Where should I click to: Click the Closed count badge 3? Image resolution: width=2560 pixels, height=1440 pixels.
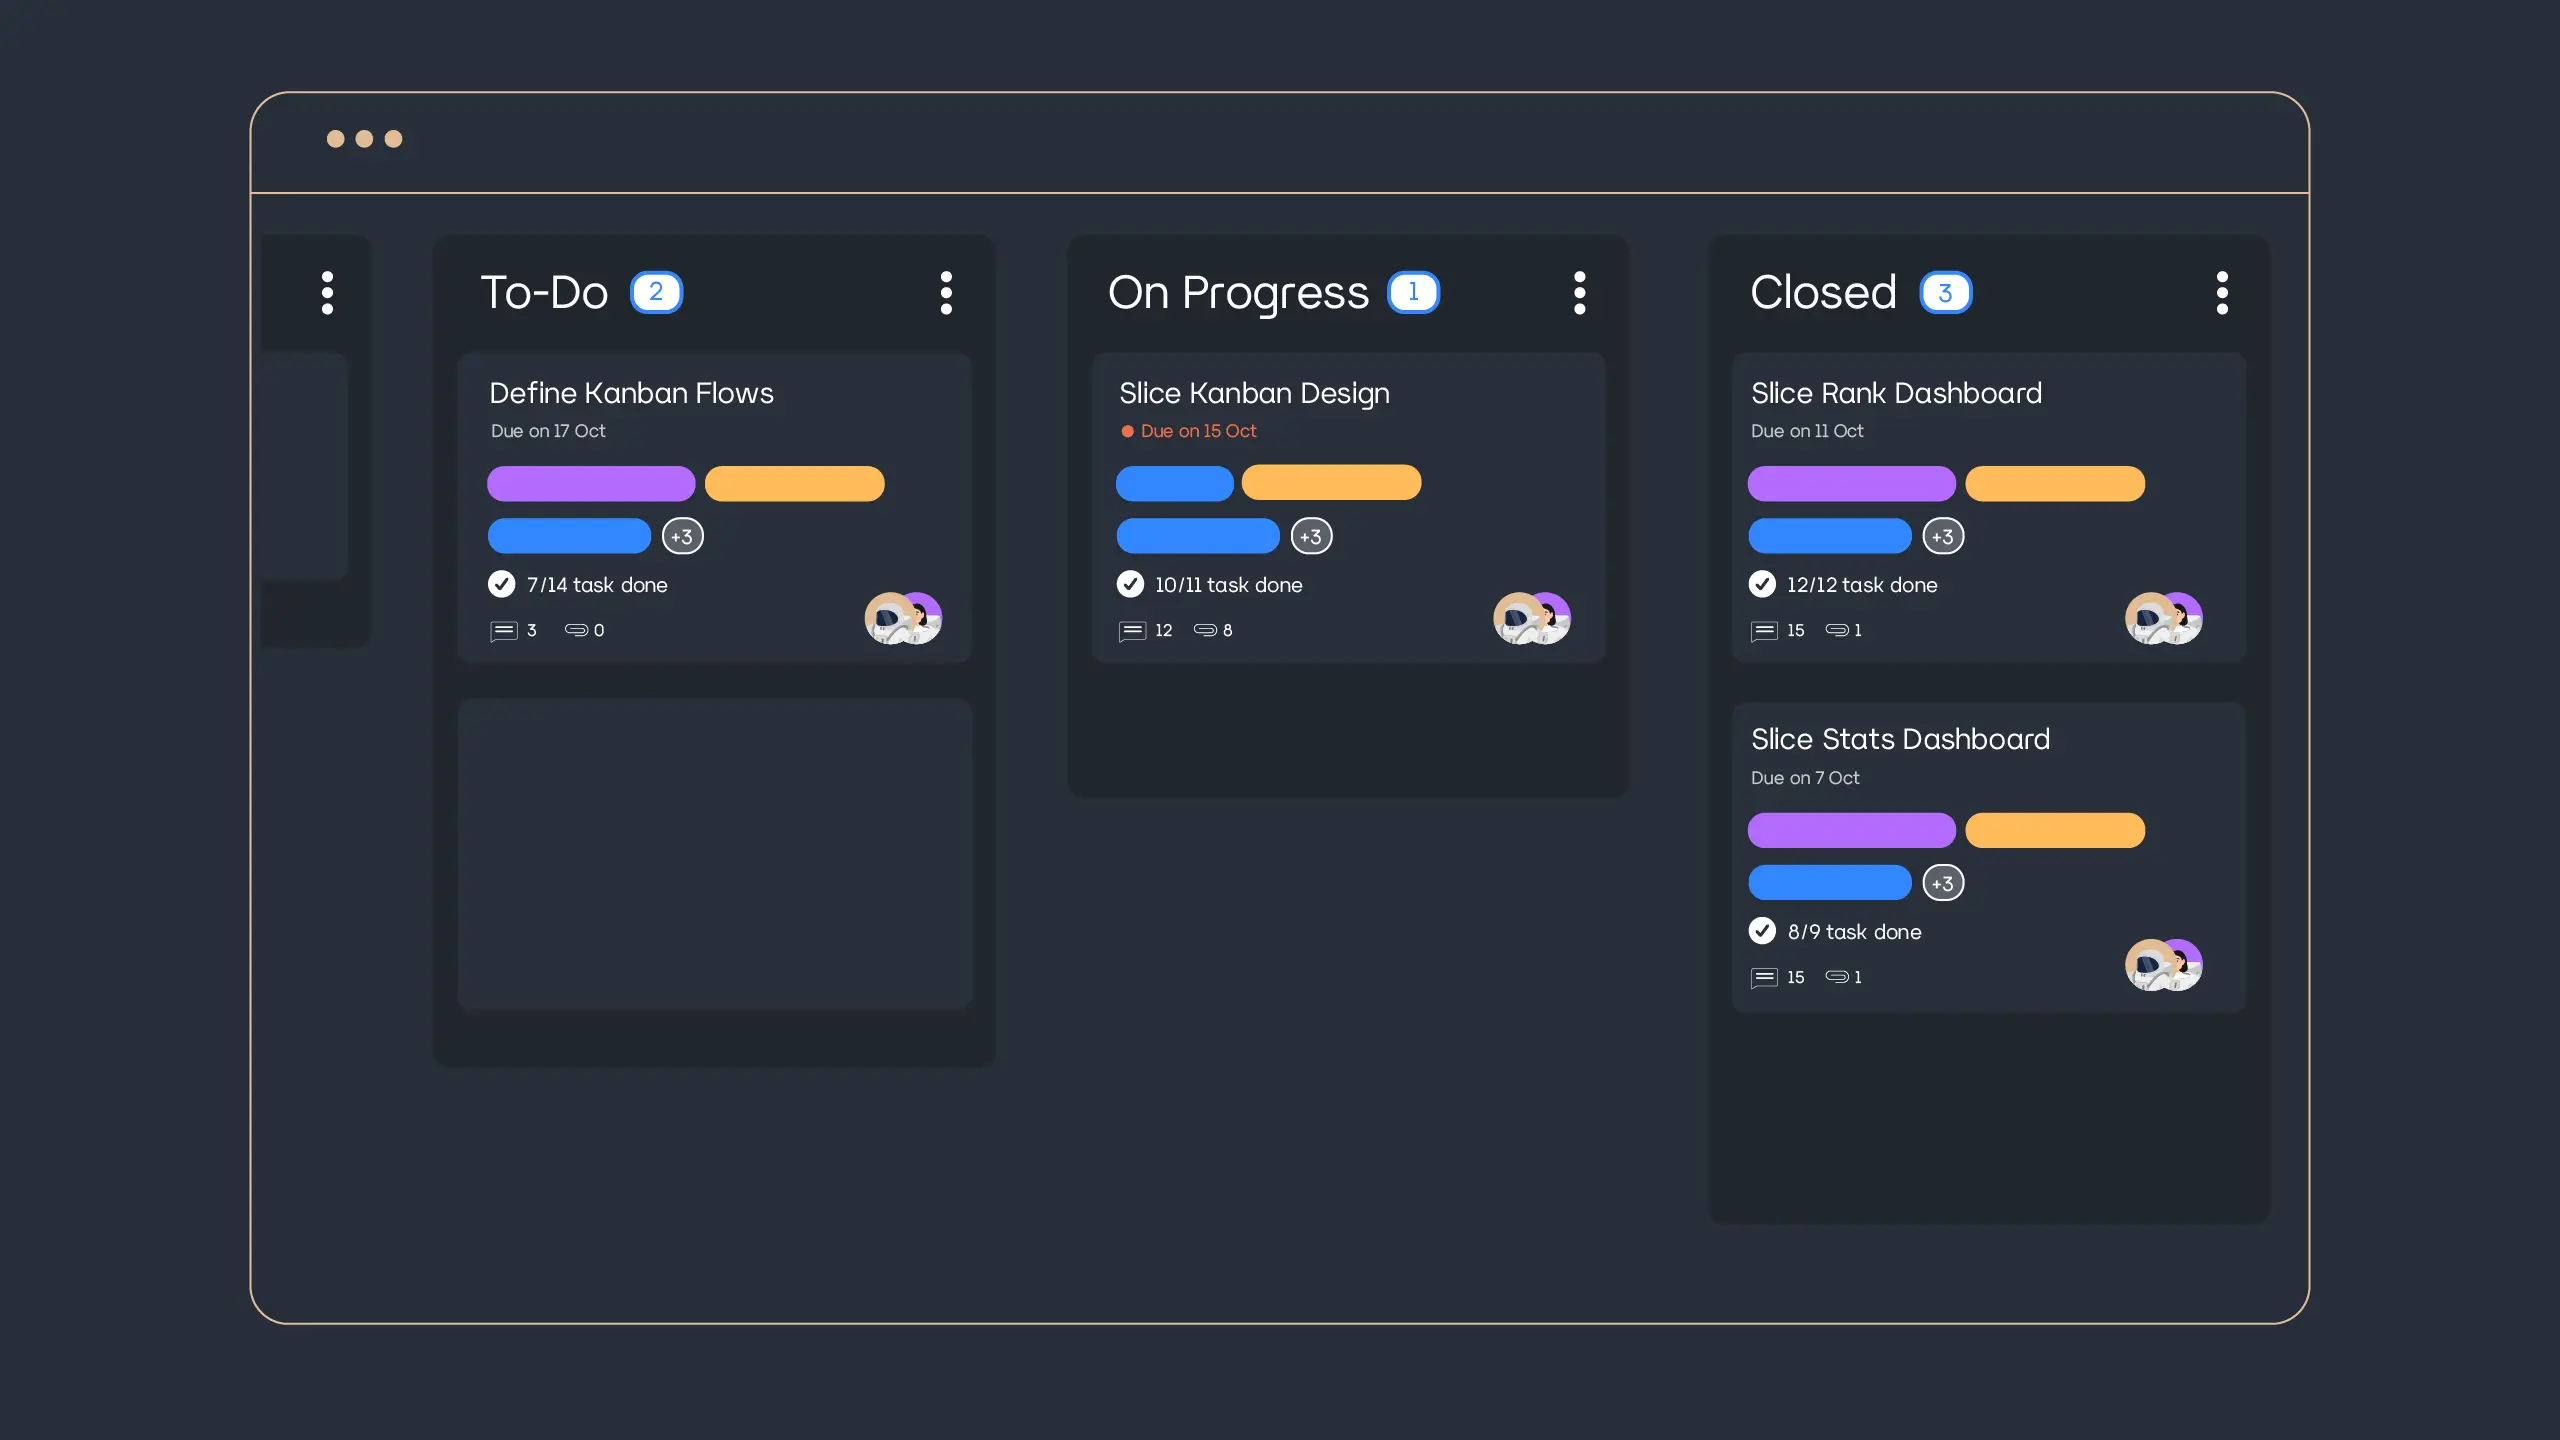(1945, 292)
